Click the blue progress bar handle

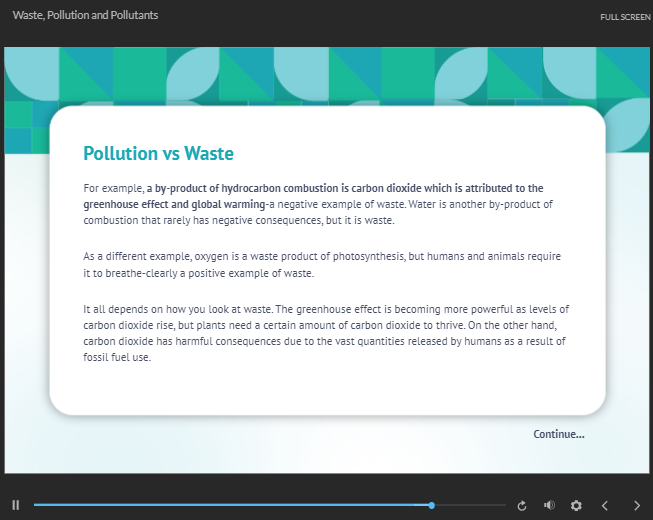point(432,505)
